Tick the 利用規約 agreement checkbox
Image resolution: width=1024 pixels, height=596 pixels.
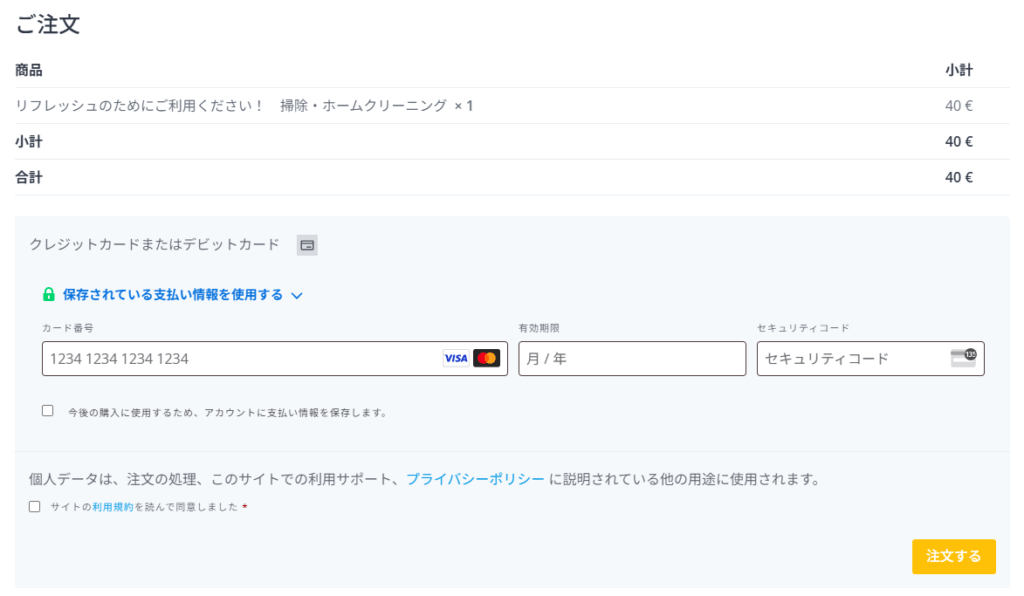pyautogui.click(x=35, y=507)
